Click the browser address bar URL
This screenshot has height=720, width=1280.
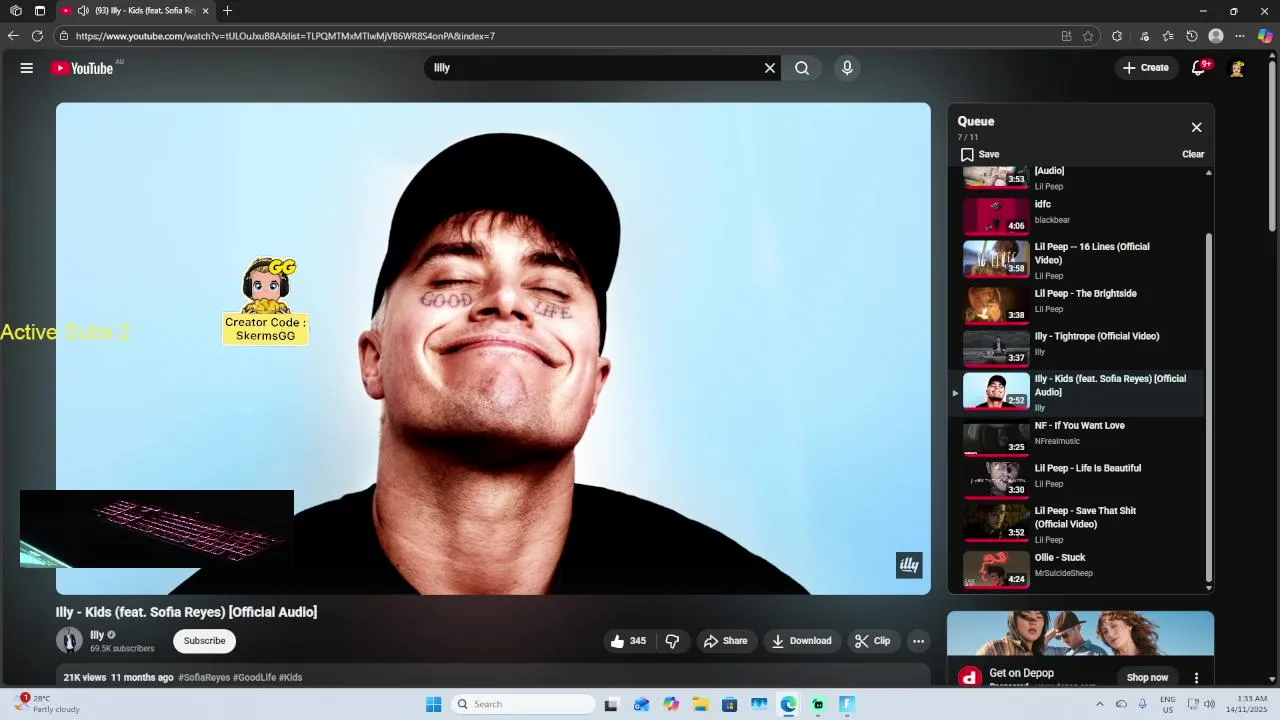pyautogui.click(x=285, y=36)
